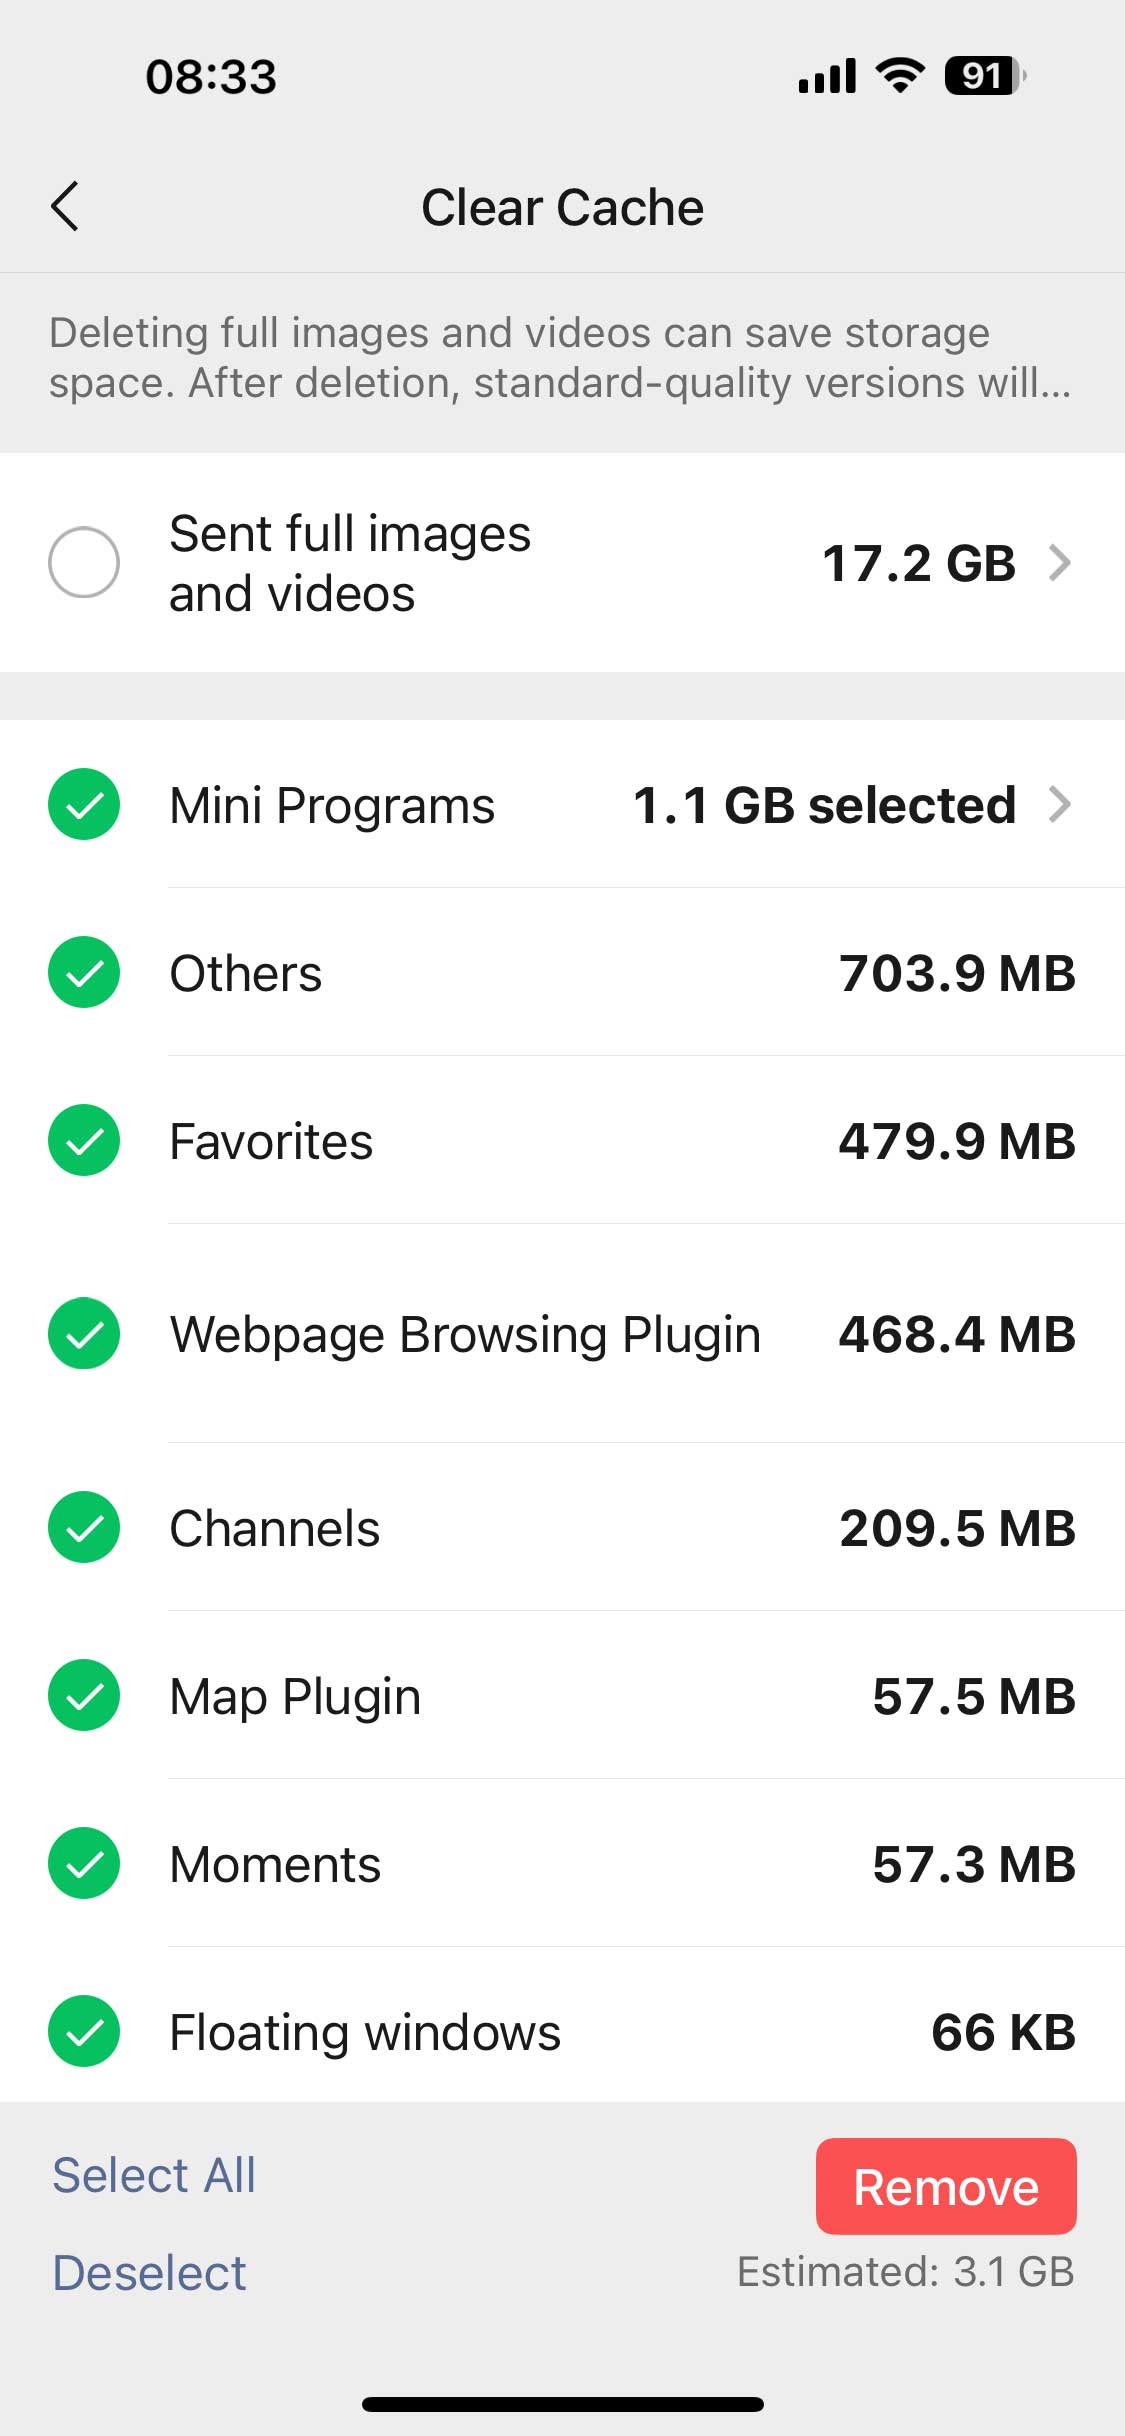
Task: Expand Sent full images 17.2 GB chevron
Action: [x=1060, y=562]
